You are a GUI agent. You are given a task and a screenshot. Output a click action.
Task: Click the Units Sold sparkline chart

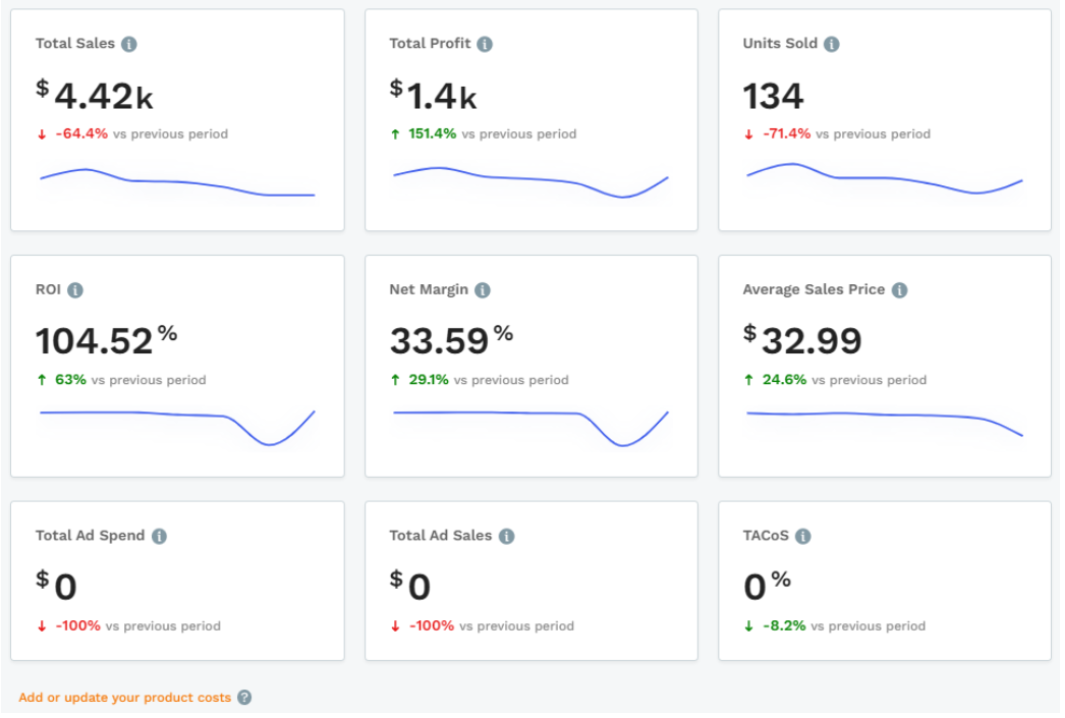[x=885, y=179]
